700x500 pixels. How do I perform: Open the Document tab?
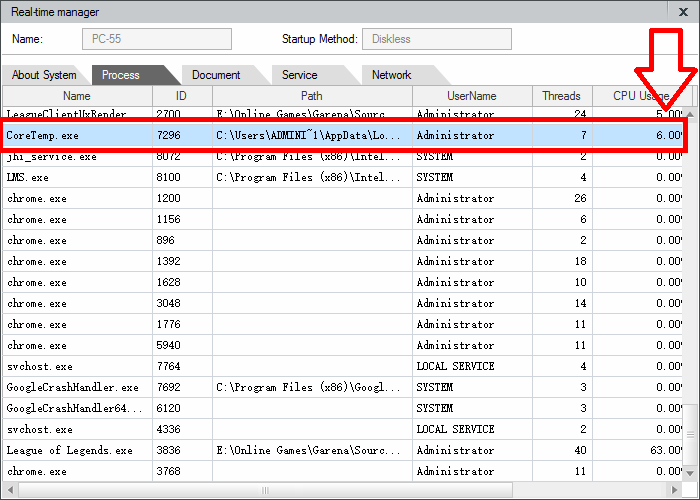pyautogui.click(x=216, y=75)
